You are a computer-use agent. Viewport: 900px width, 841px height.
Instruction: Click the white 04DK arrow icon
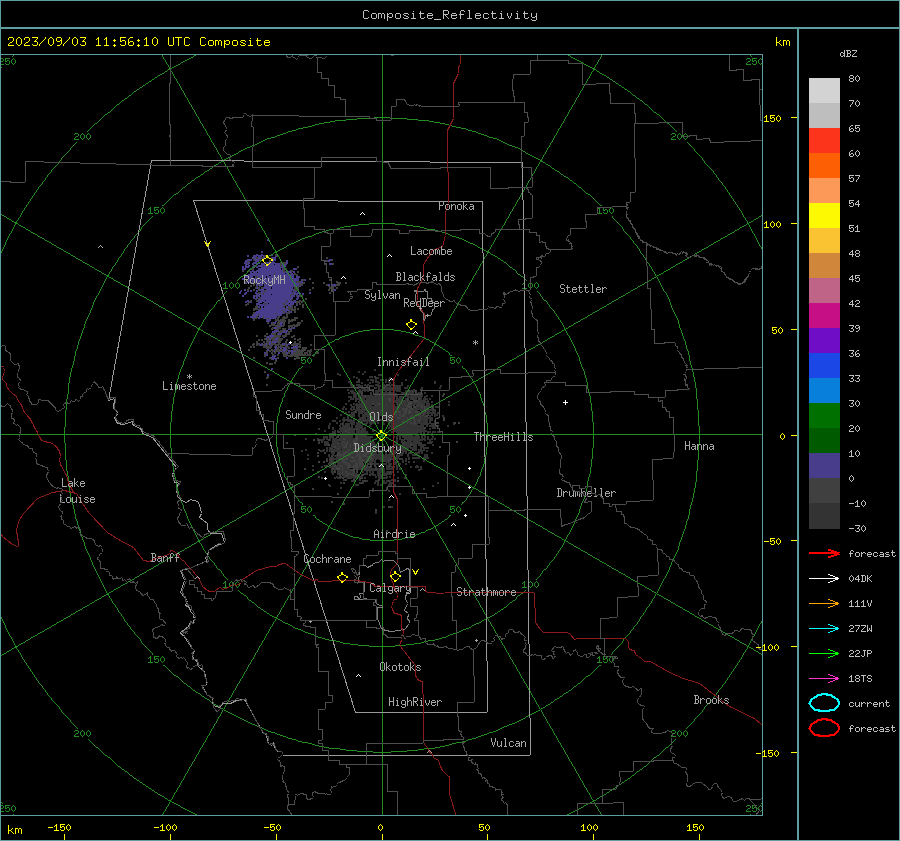pyautogui.click(x=824, y=578)
